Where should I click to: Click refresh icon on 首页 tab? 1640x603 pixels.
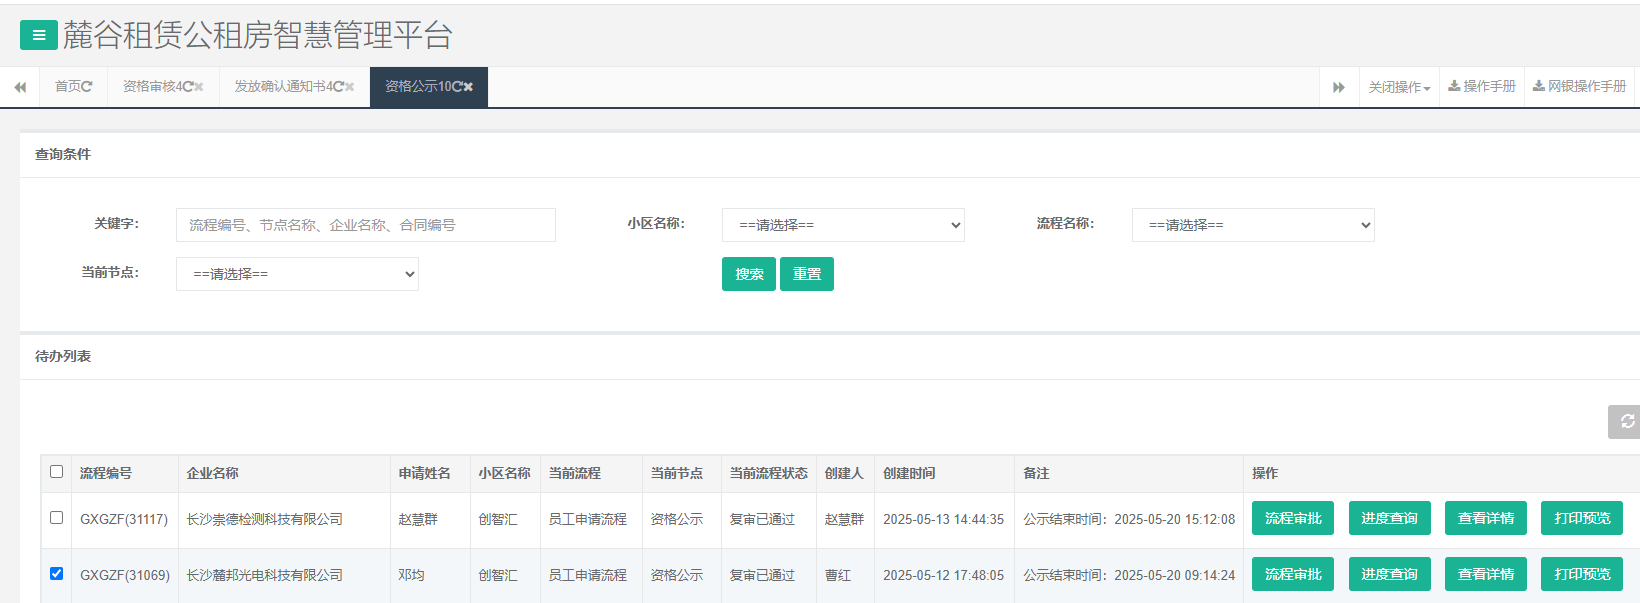pos(87,87)
